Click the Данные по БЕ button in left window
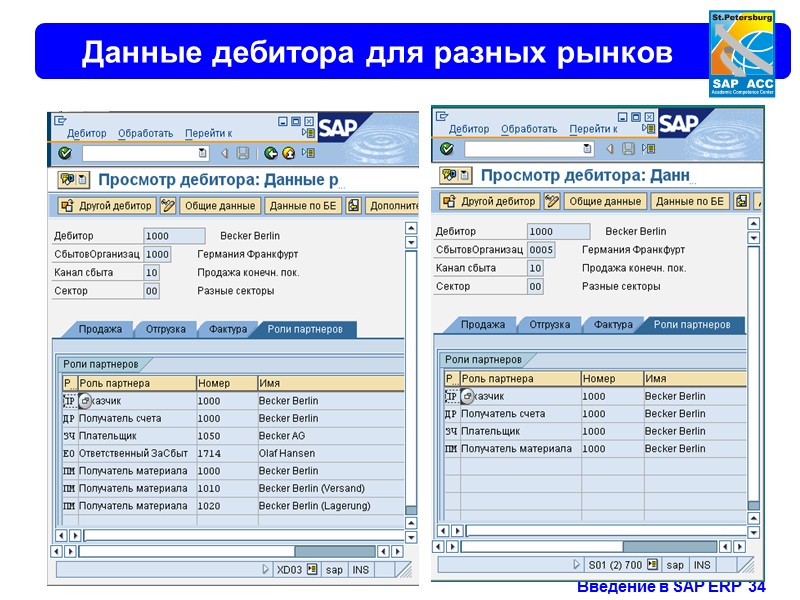 point(303,206)
